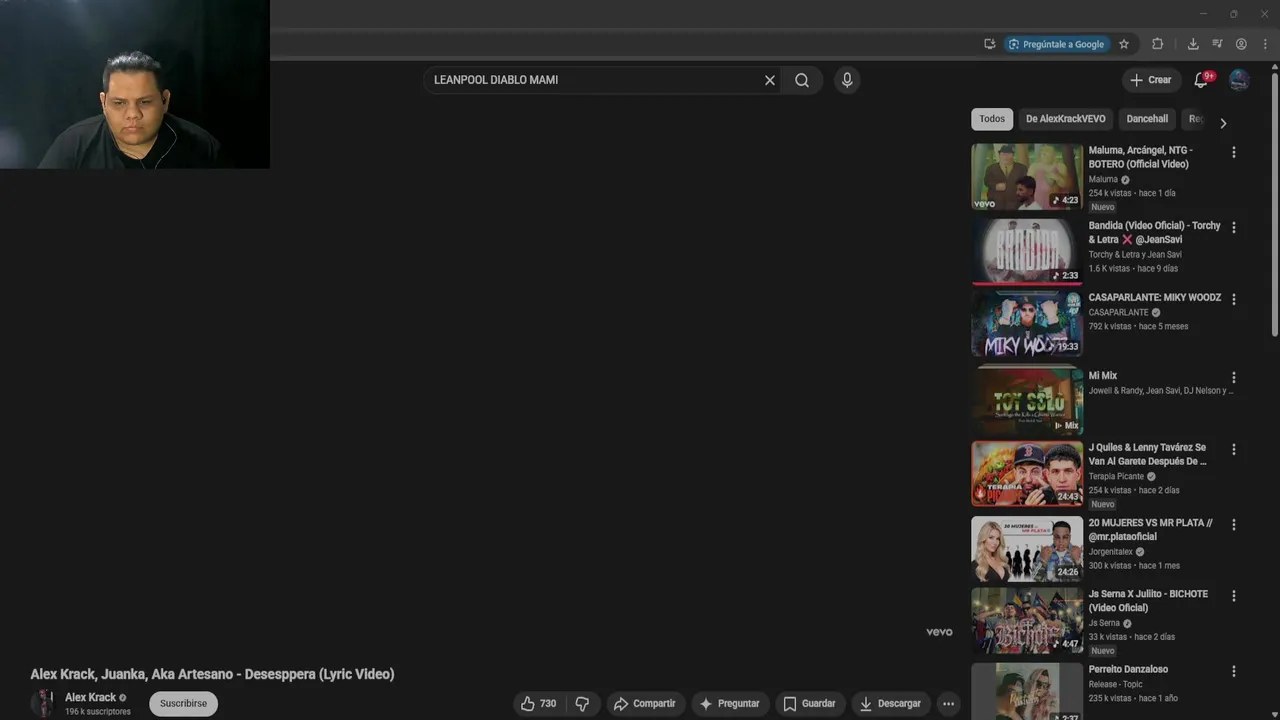Open options for the BICHOTE video
The height and width of the screenshot is (720, 1280).
[1233, 595]
